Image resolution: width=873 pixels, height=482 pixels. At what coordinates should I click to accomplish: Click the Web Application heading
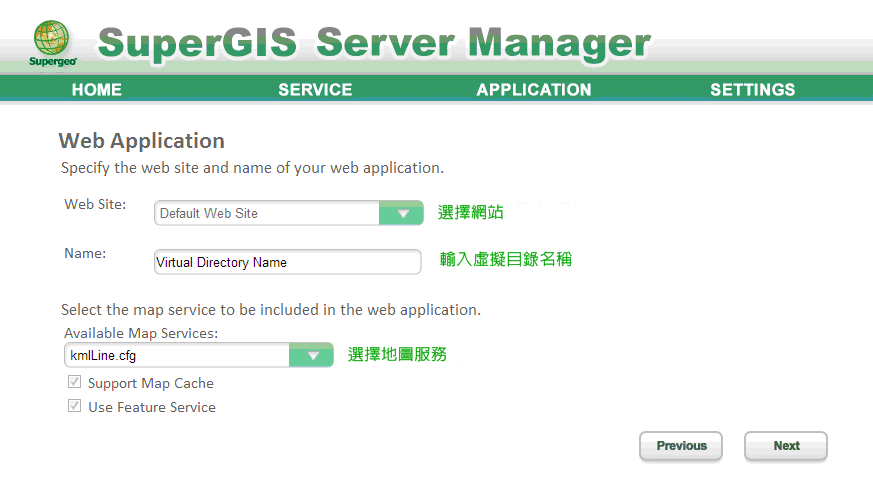(x=142, y=141)
